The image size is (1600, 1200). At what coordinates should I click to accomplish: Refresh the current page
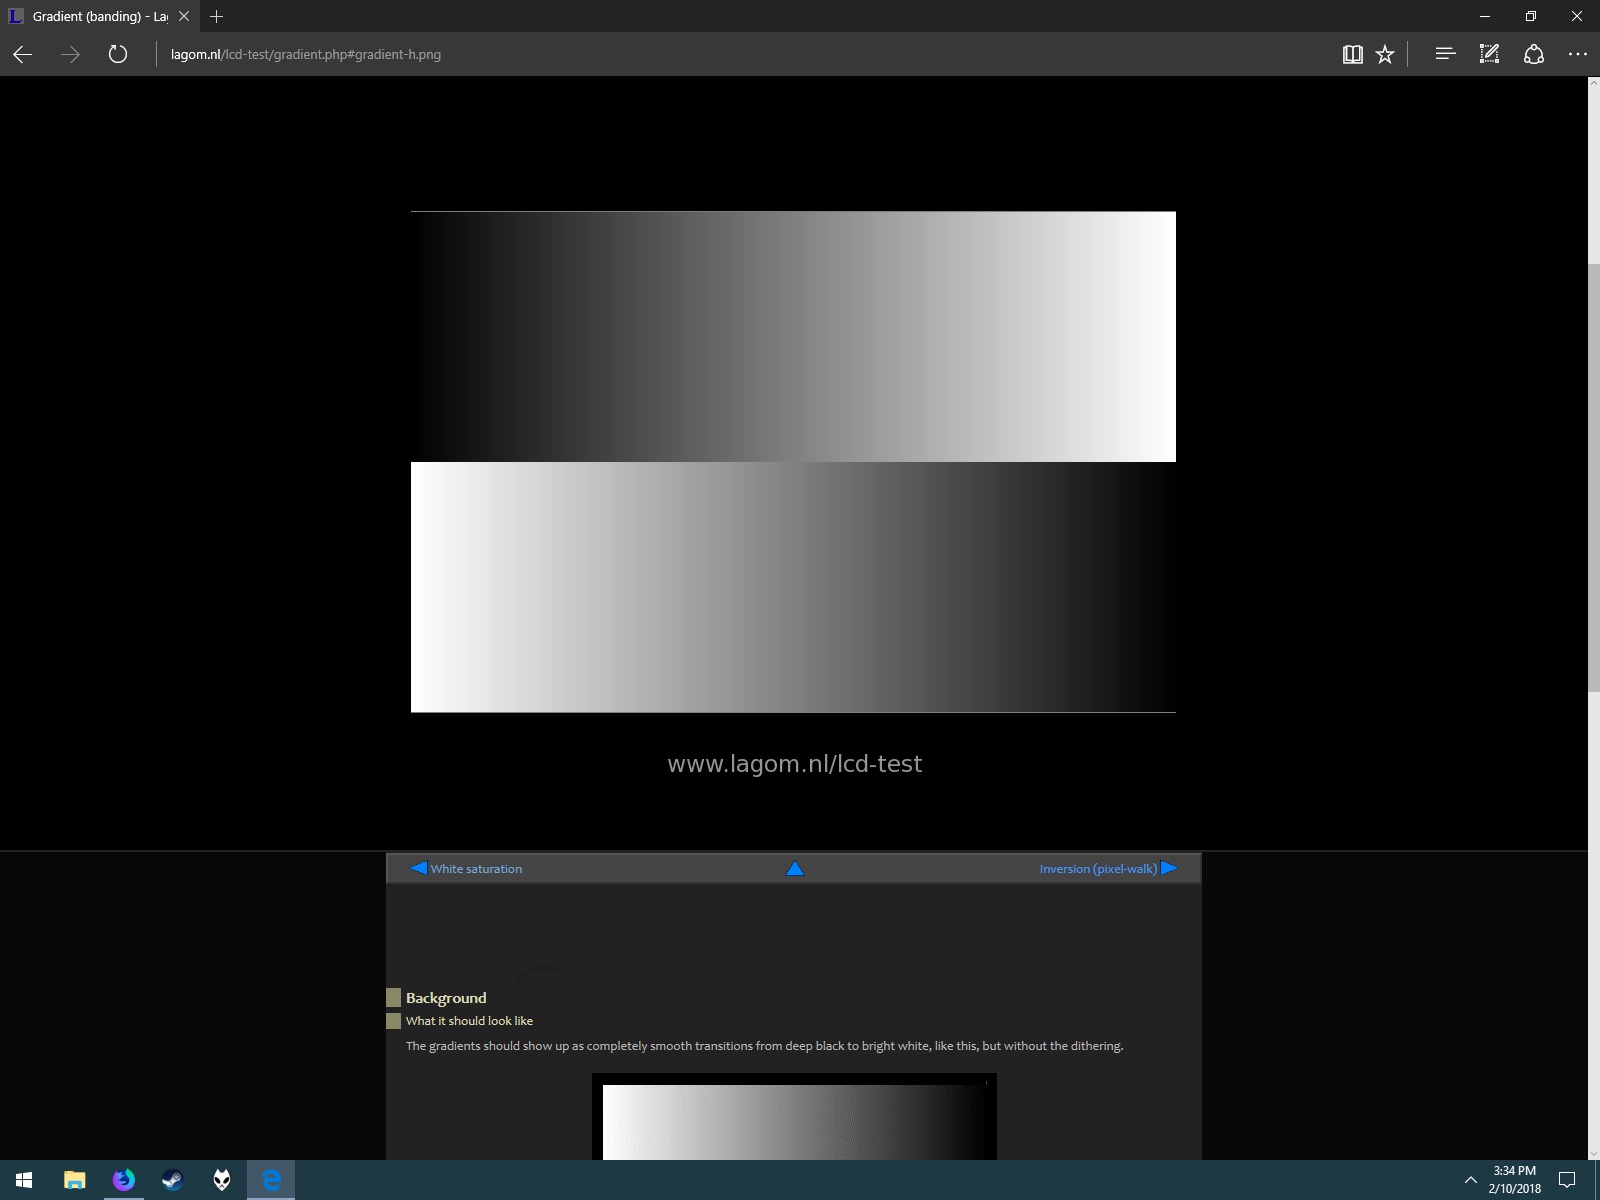[118, 54]
